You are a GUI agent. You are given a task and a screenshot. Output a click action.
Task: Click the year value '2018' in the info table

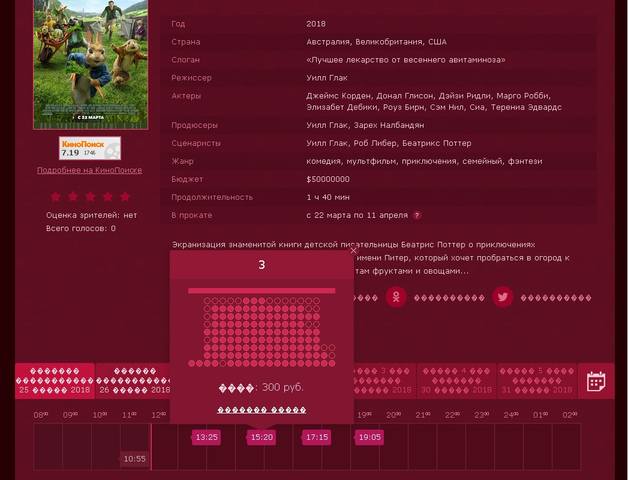point(316,24)
